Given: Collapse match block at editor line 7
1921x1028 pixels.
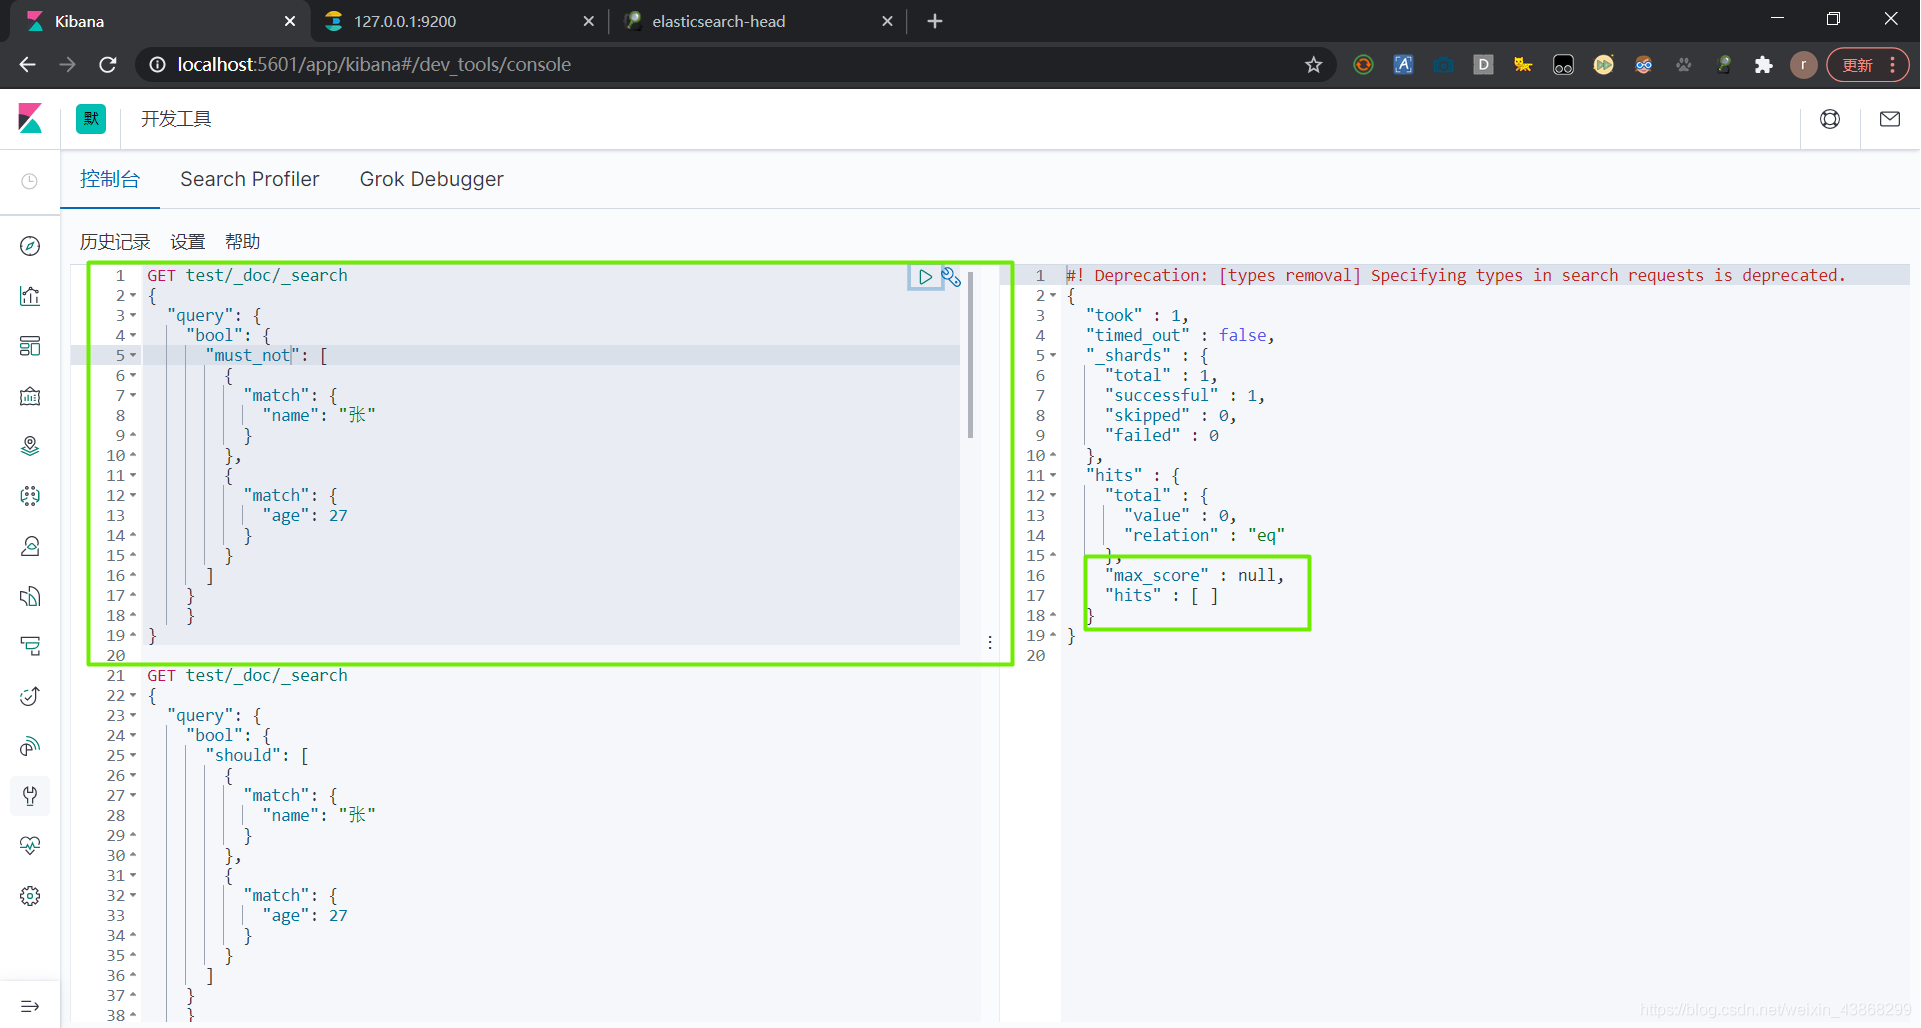Looking at the screenshot, I should 133,396.
